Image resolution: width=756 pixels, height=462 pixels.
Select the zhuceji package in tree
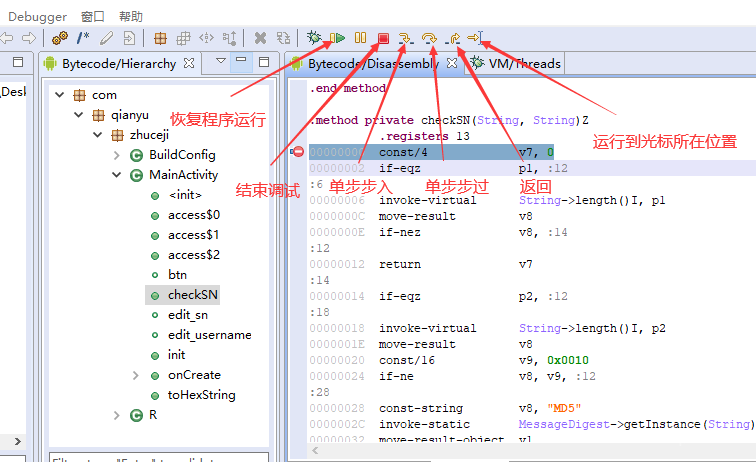[x=149, y=135]
